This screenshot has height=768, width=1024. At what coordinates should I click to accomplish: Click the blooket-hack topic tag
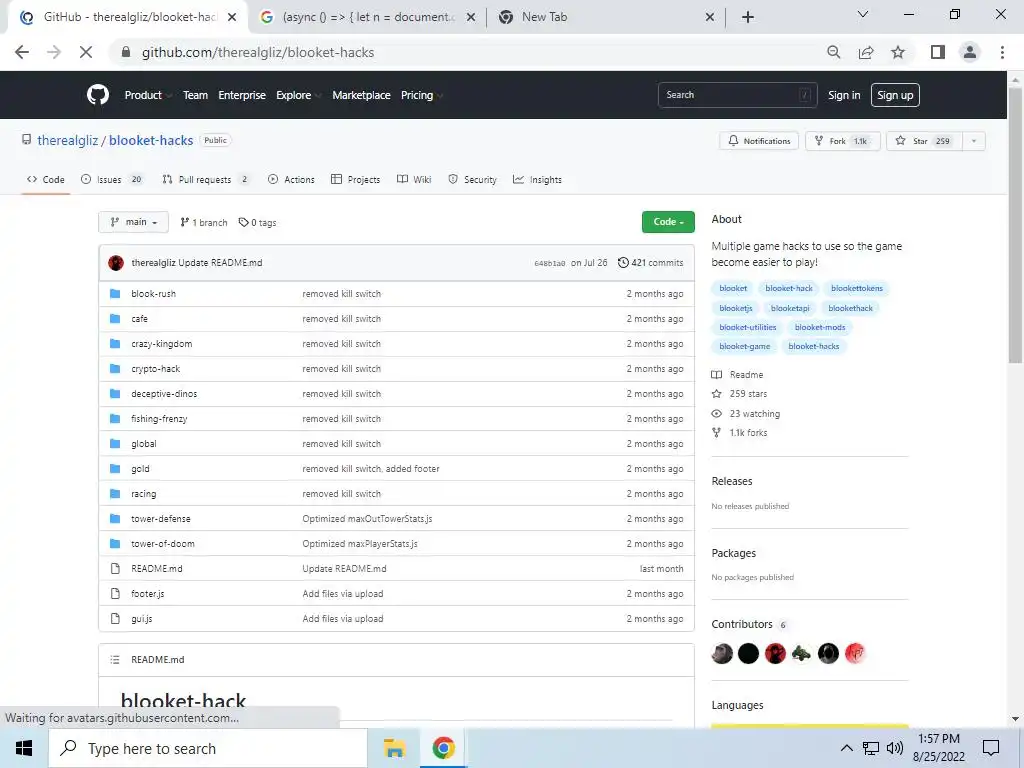click(x=789, y=288)
